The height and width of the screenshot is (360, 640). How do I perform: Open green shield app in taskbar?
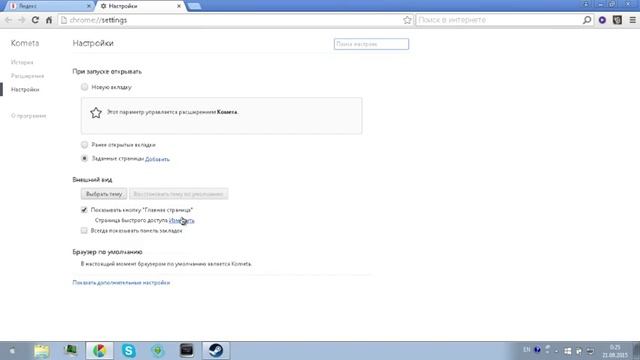click(158, 351)
